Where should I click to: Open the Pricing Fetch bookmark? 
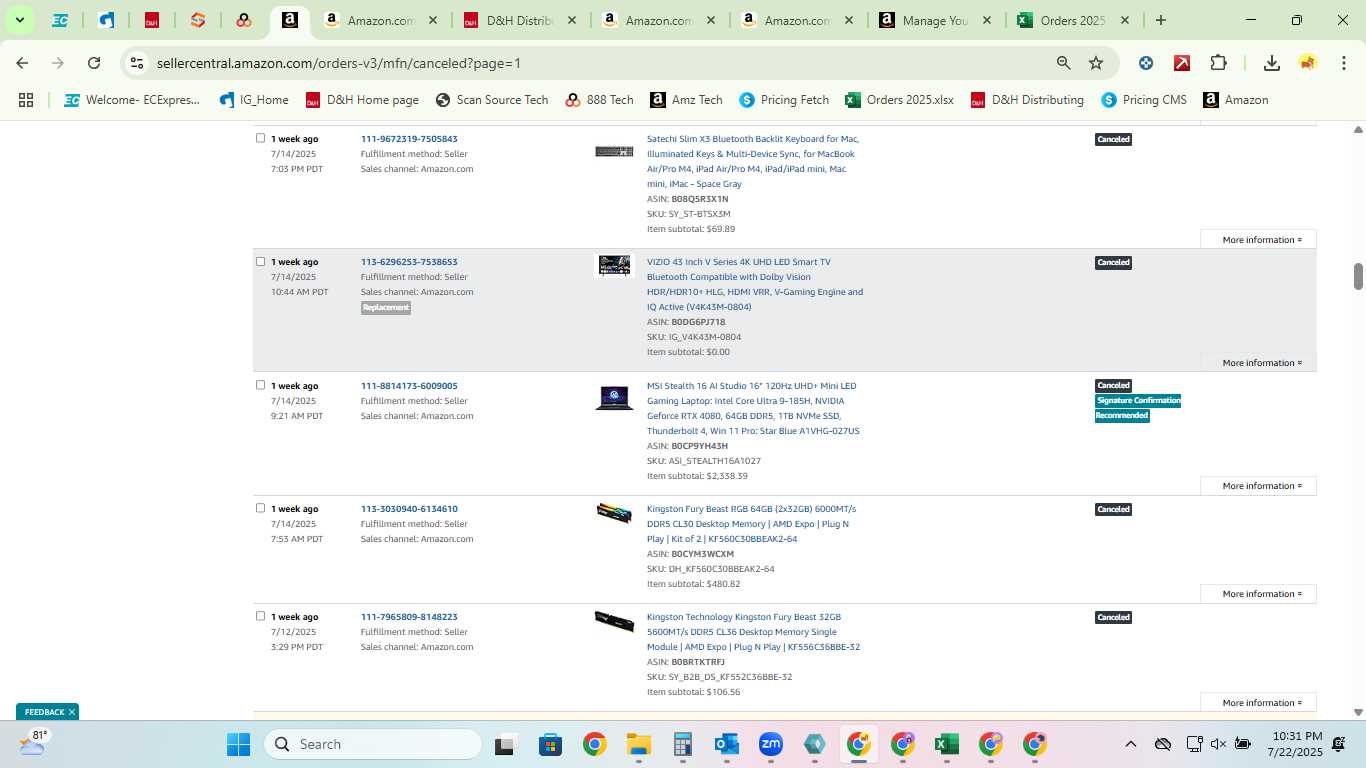[784, 100]
